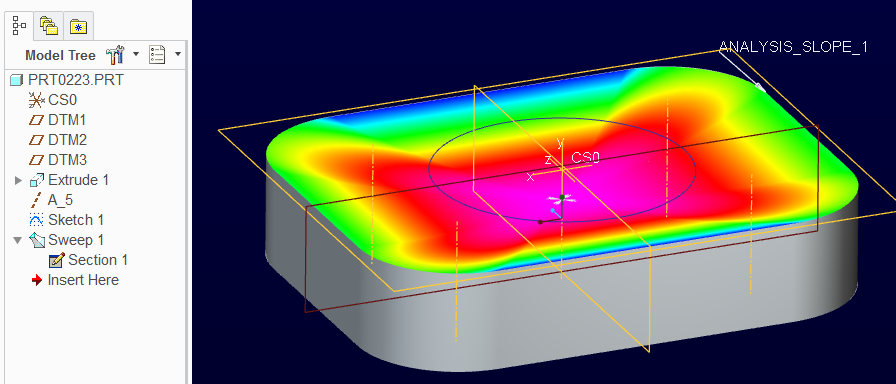Expand the Extrude 1 feature

[x=18, y=181]
